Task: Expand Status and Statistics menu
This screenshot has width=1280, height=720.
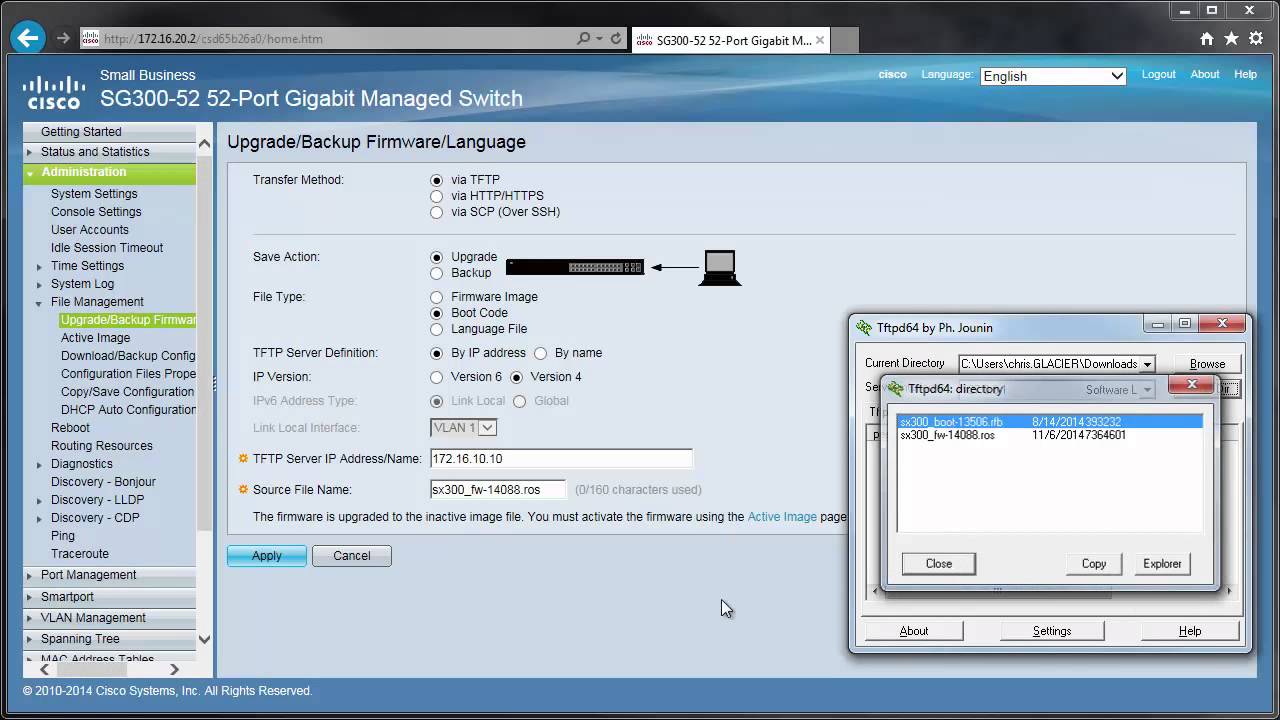Action: tap(30, 153)
